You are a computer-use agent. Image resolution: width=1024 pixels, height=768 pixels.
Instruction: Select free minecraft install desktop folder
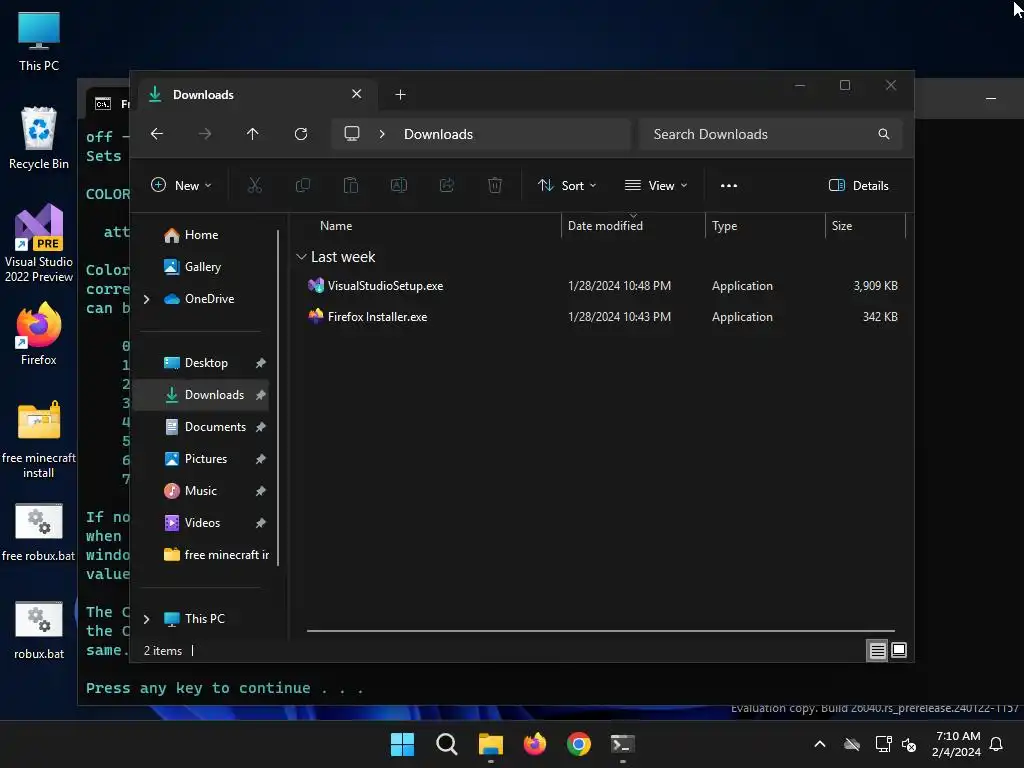coord(39,439)
